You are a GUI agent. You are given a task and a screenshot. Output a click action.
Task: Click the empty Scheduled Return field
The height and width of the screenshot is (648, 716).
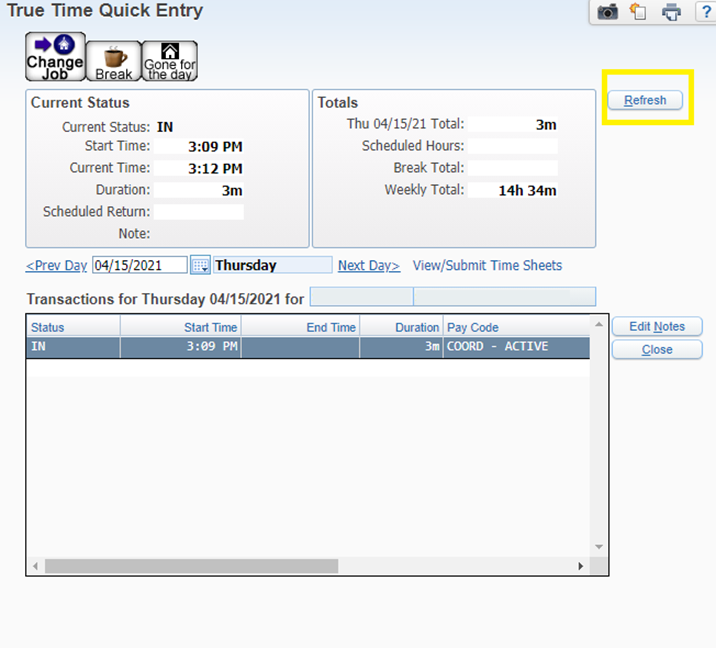tap(199, 212)
